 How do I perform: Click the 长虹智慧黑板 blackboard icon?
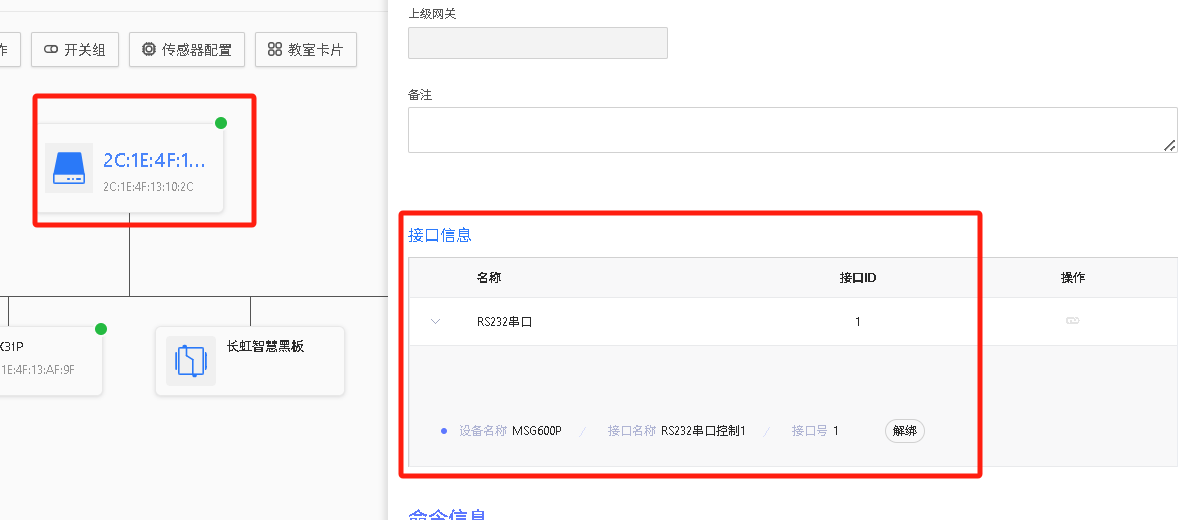pos(191,360)
